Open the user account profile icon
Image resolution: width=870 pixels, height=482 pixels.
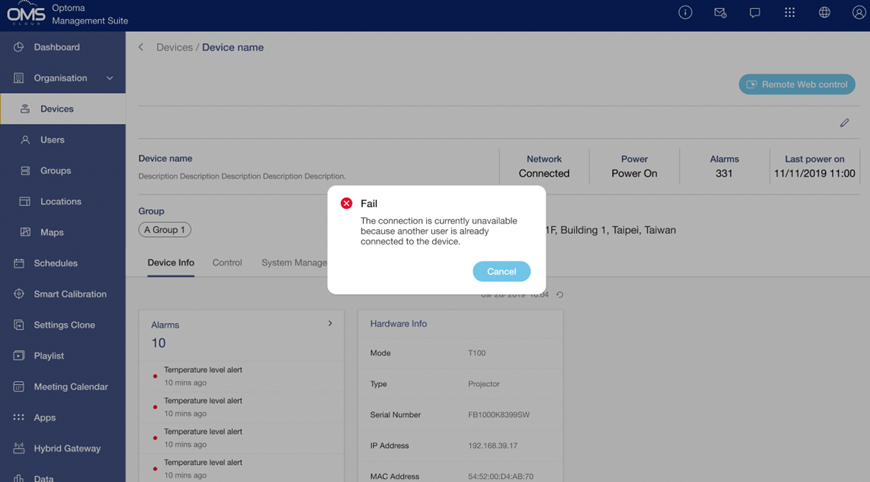[859, 13]
